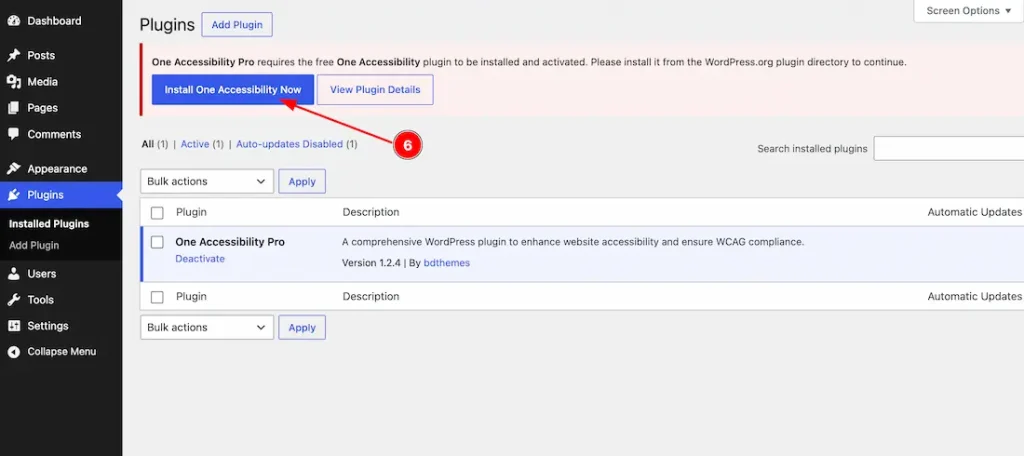Click the One Accessibility Pro plugin name
The width and height of the screenshot is (1024, 456).
[230, 242]
